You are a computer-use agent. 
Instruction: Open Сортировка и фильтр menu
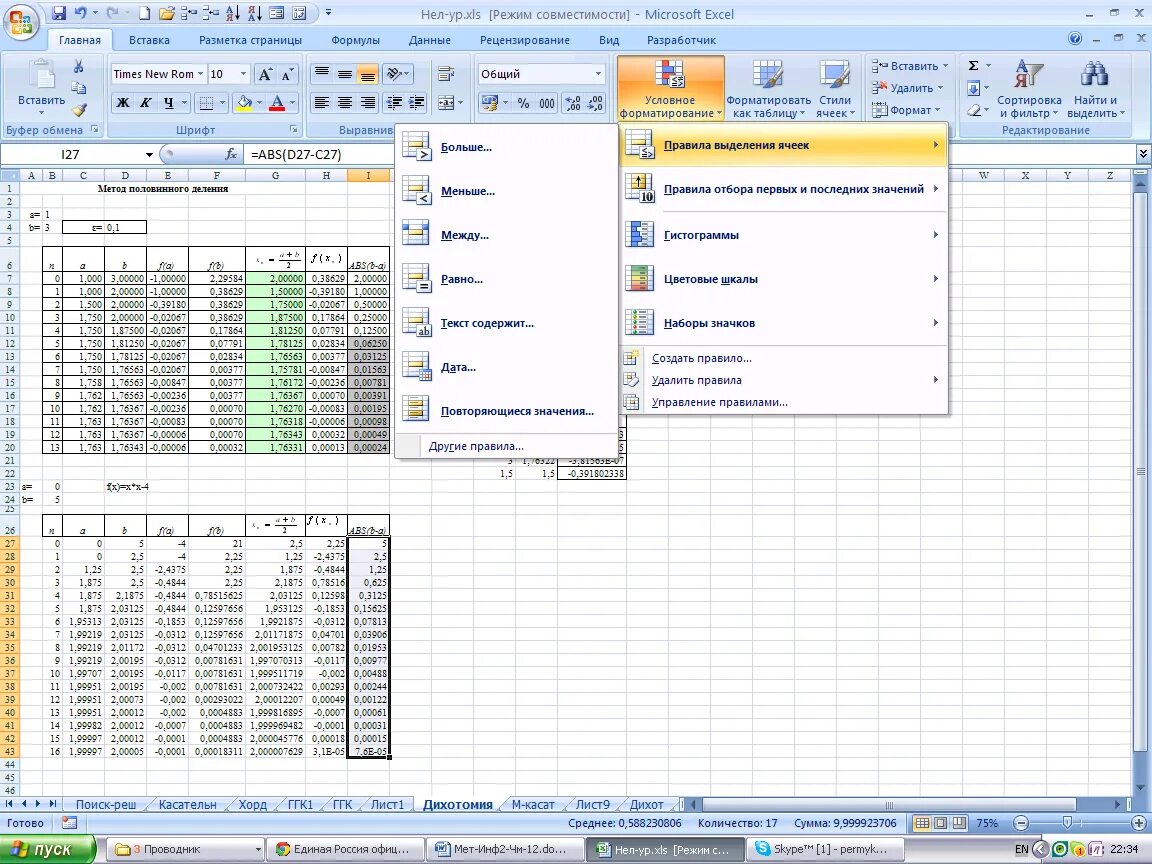tap(1029, 88)
